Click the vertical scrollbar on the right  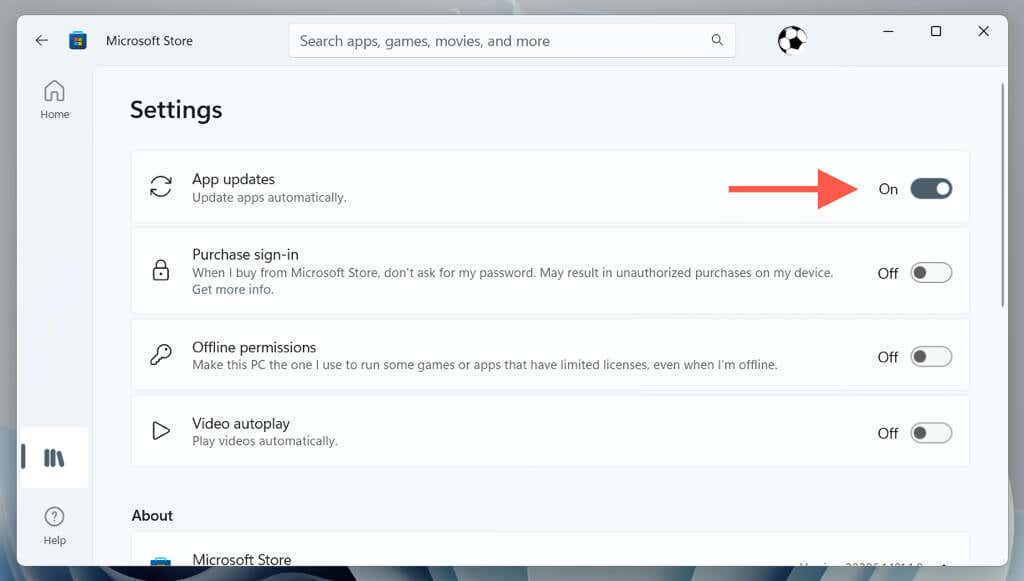click(1003, 195)
